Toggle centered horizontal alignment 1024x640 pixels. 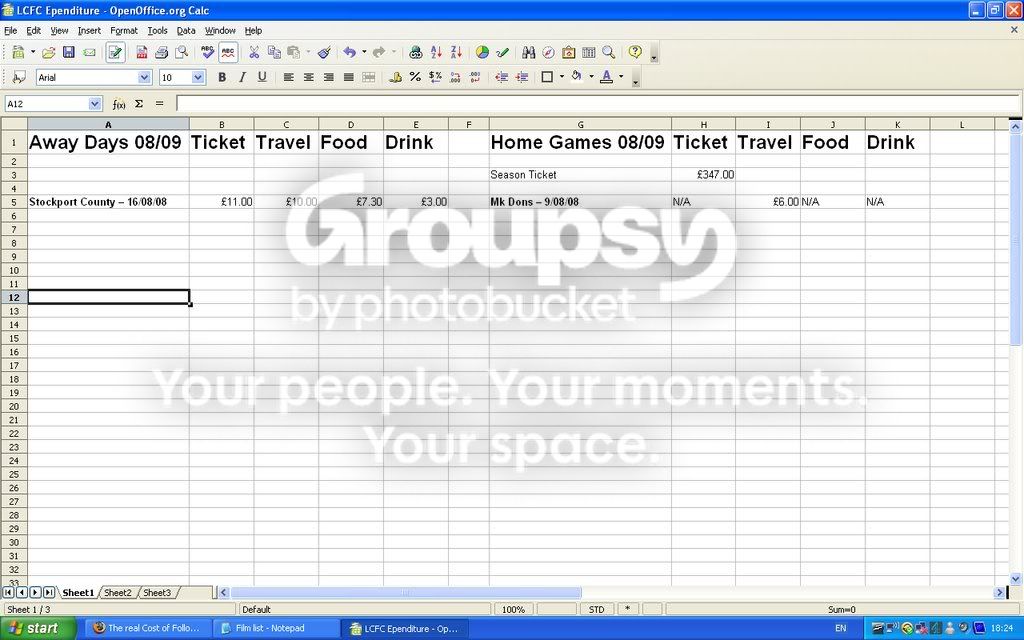(308, 77)
